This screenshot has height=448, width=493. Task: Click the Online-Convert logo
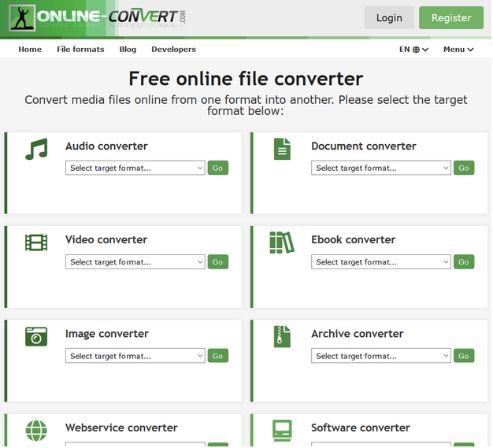(x=97, y=17)
